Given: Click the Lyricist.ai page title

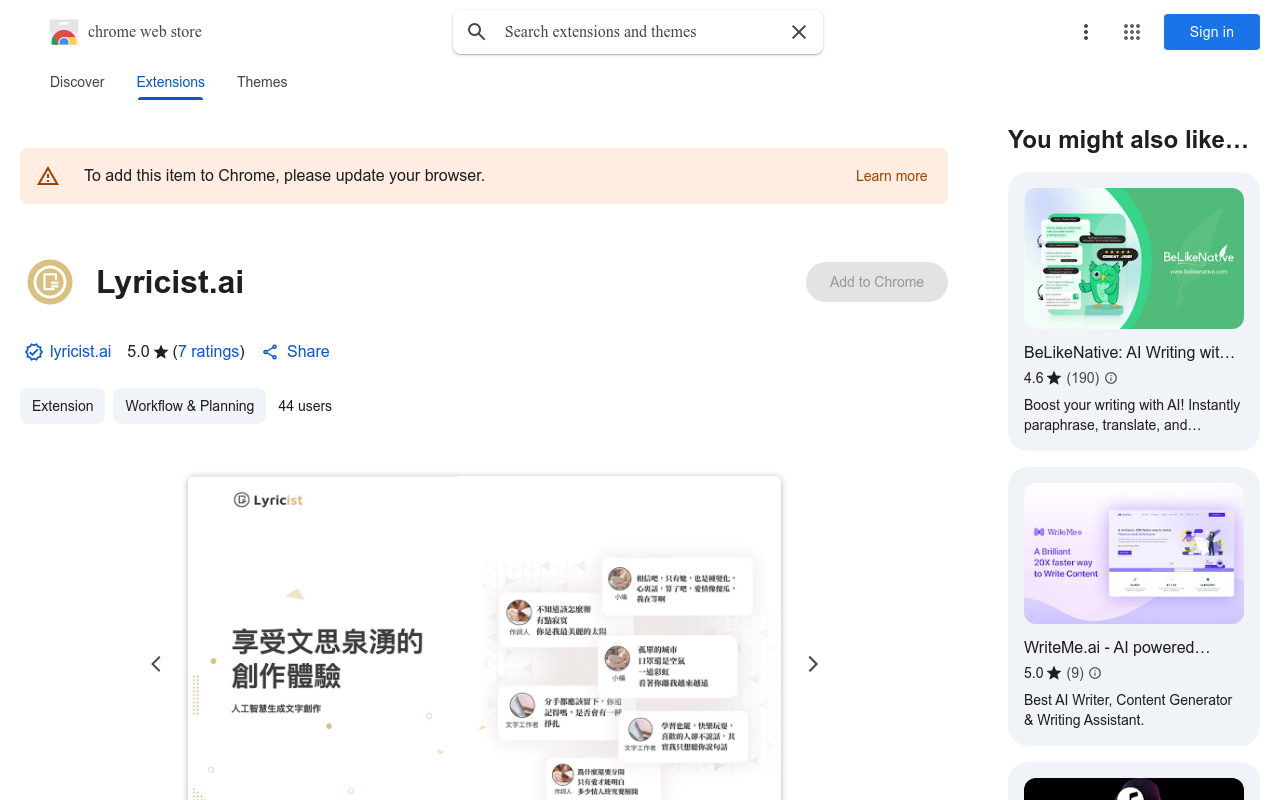Looking at the screenshot, I should tap(170, 282).
